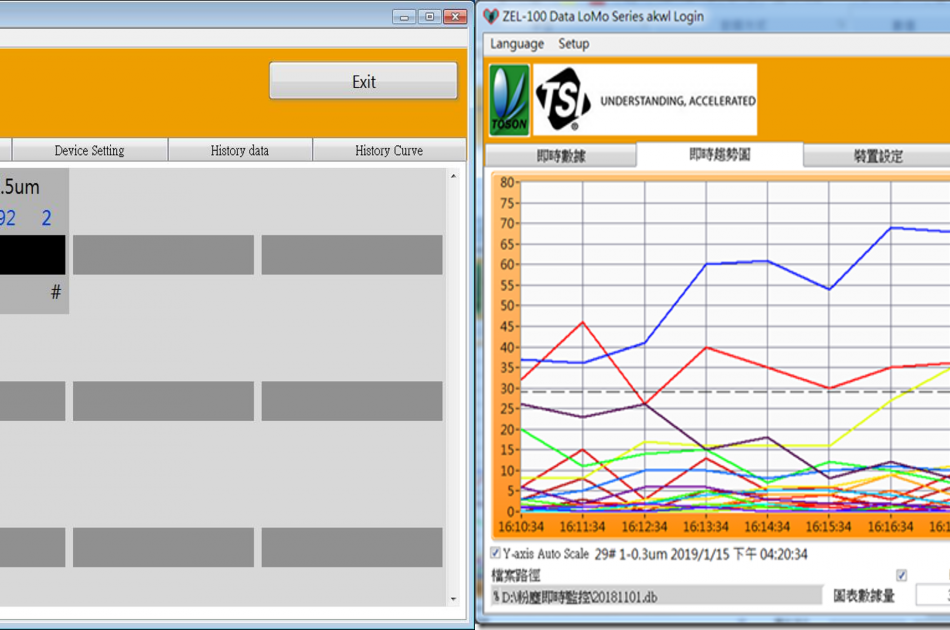Minimize the left application window
950x630 pixels.
[404, 16]
